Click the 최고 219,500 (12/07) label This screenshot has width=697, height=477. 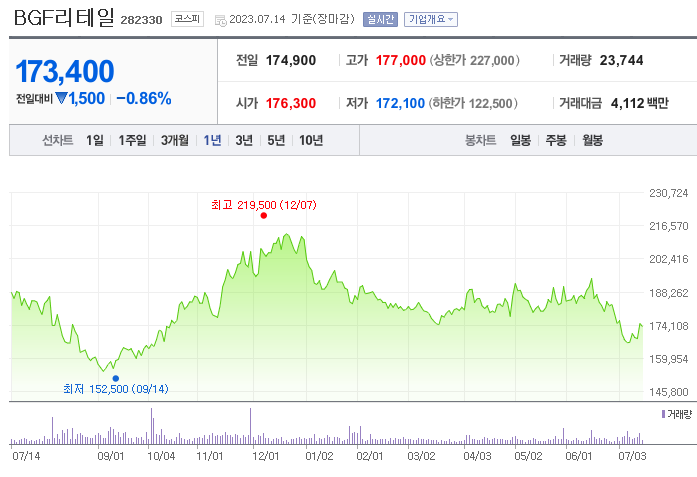pyautogui.click(x=264, y=205)
